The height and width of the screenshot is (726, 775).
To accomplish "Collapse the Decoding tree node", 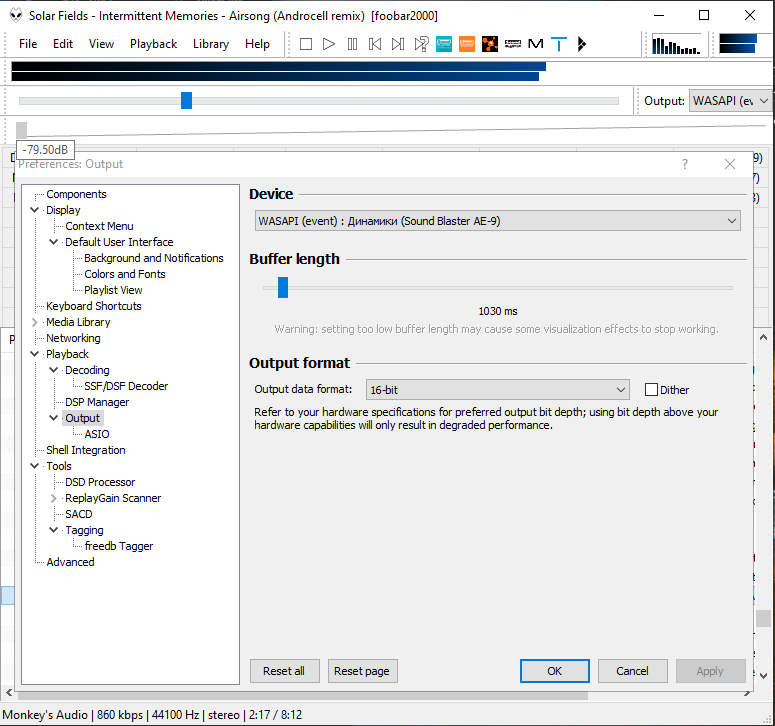I will [x=53, y=370].
